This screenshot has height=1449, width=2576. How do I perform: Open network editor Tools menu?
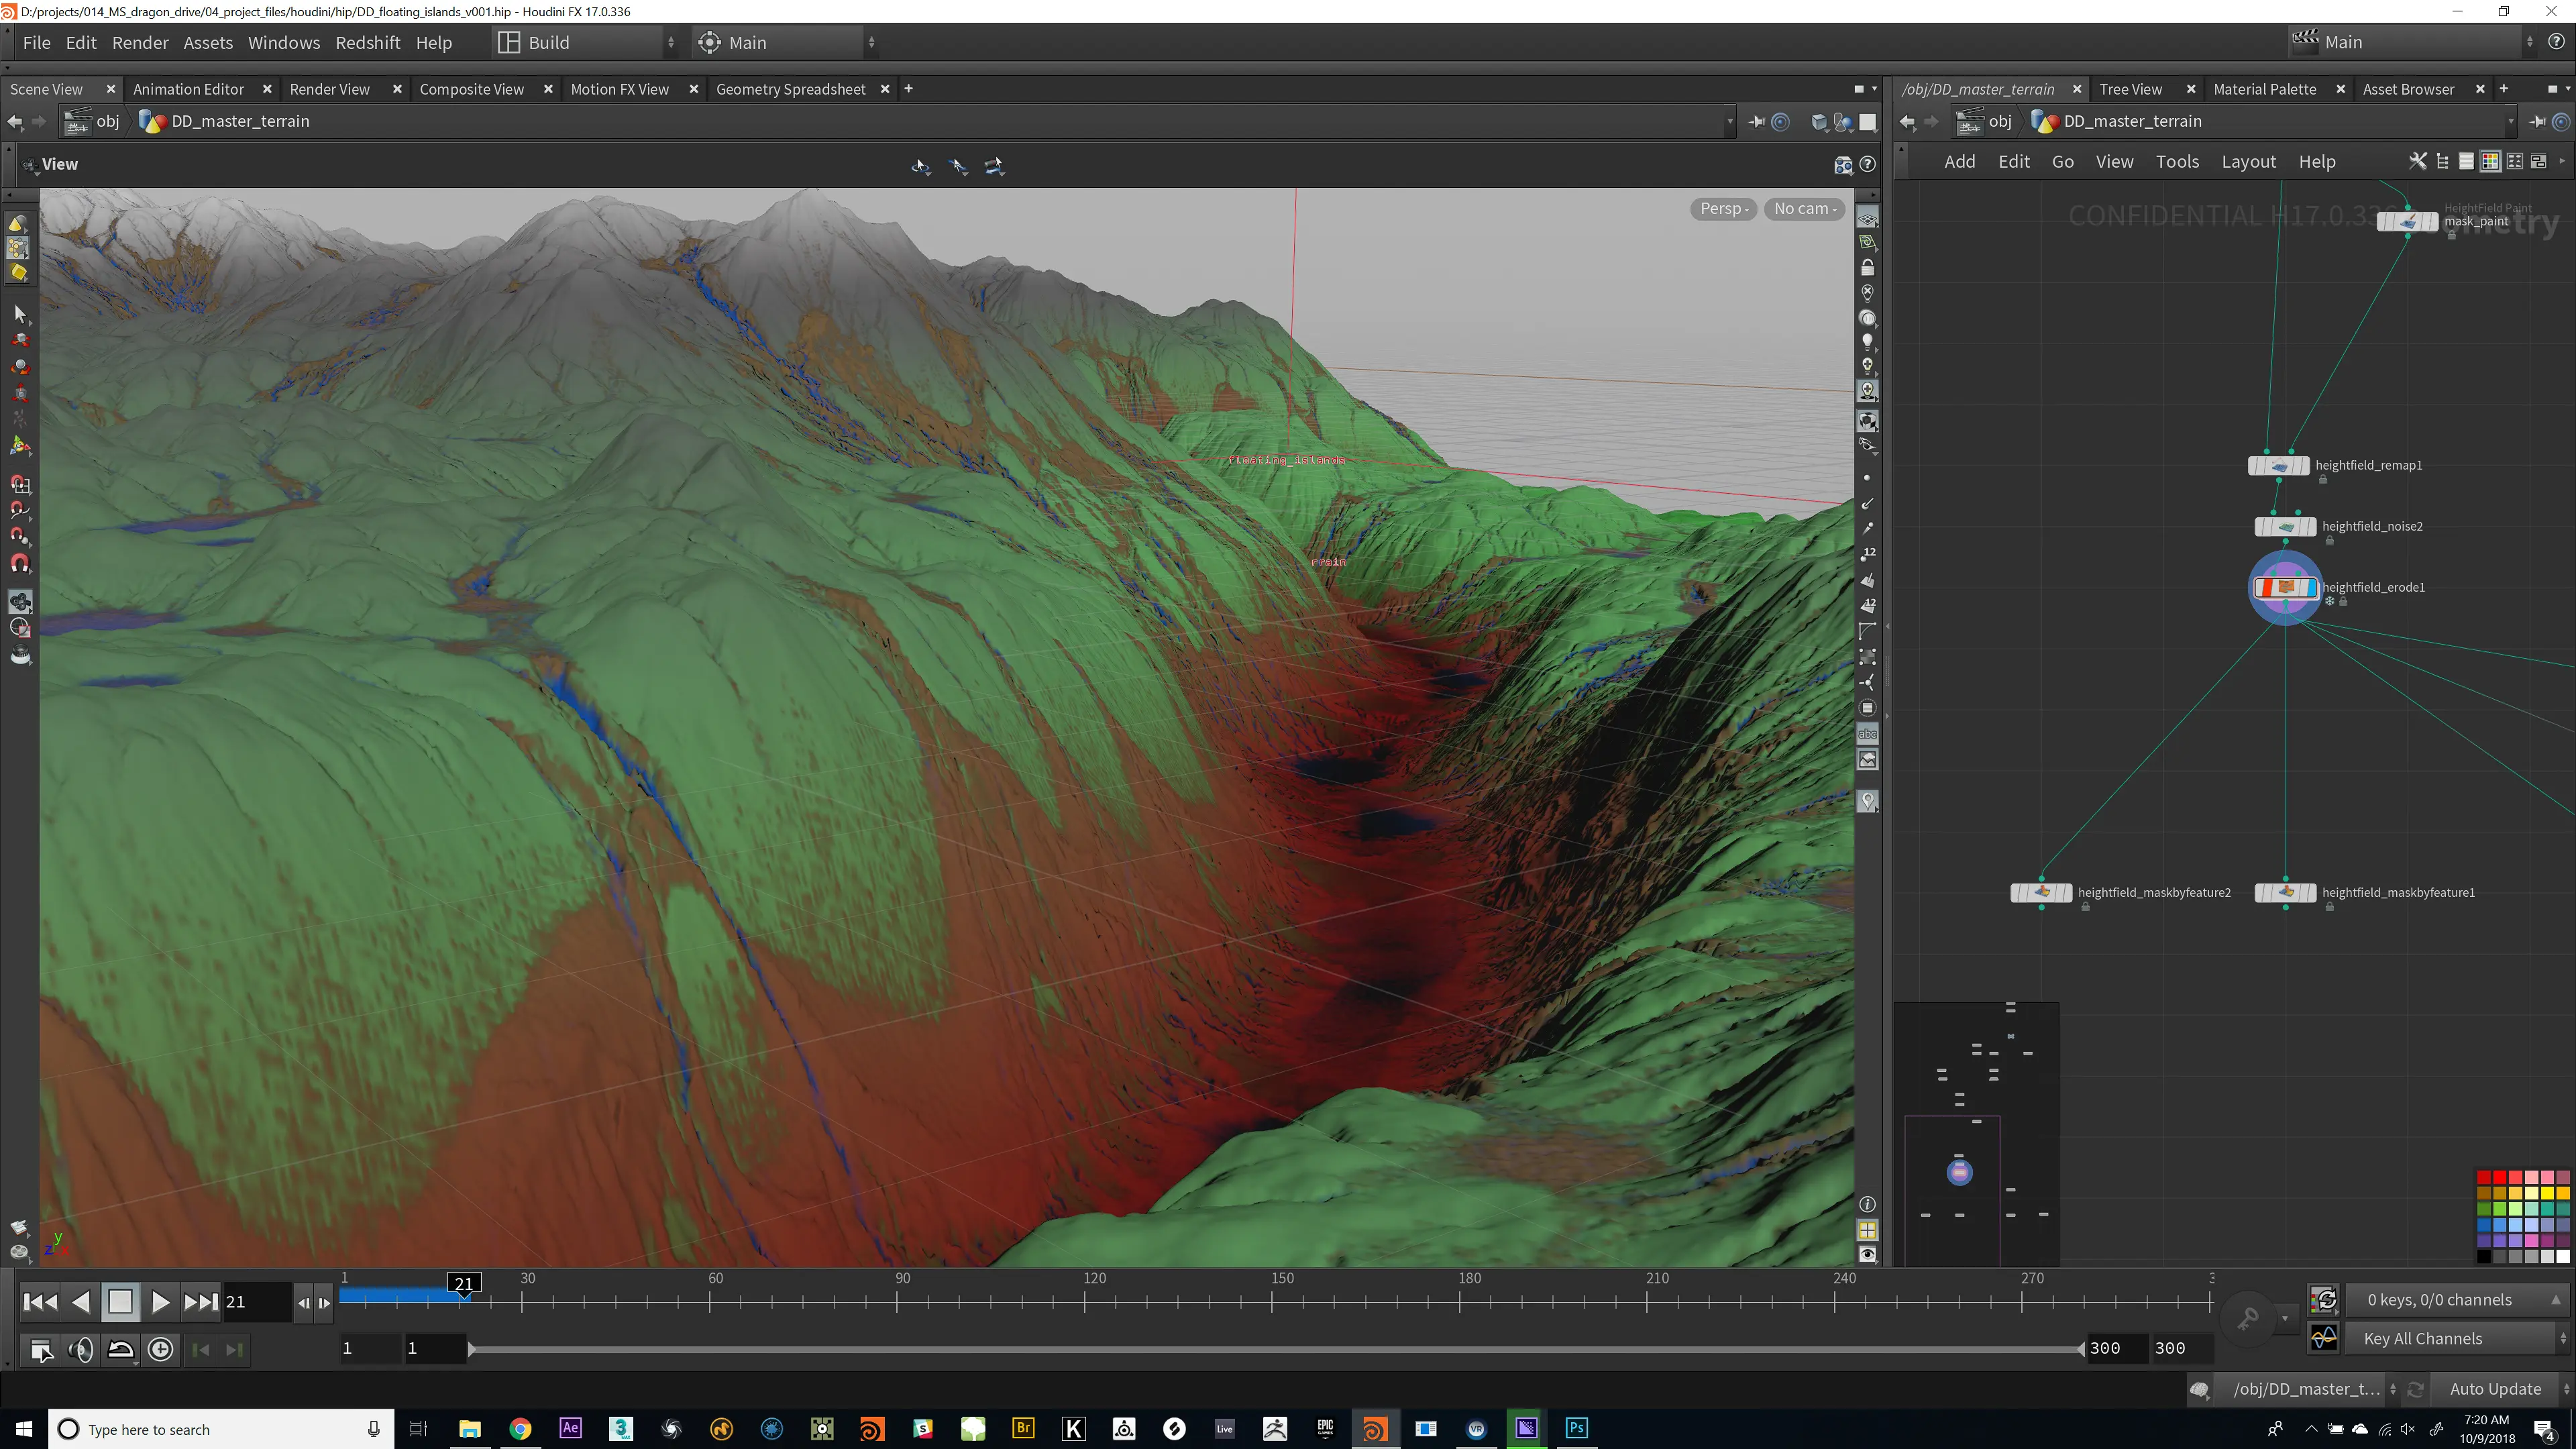[x=2177, y=161]
